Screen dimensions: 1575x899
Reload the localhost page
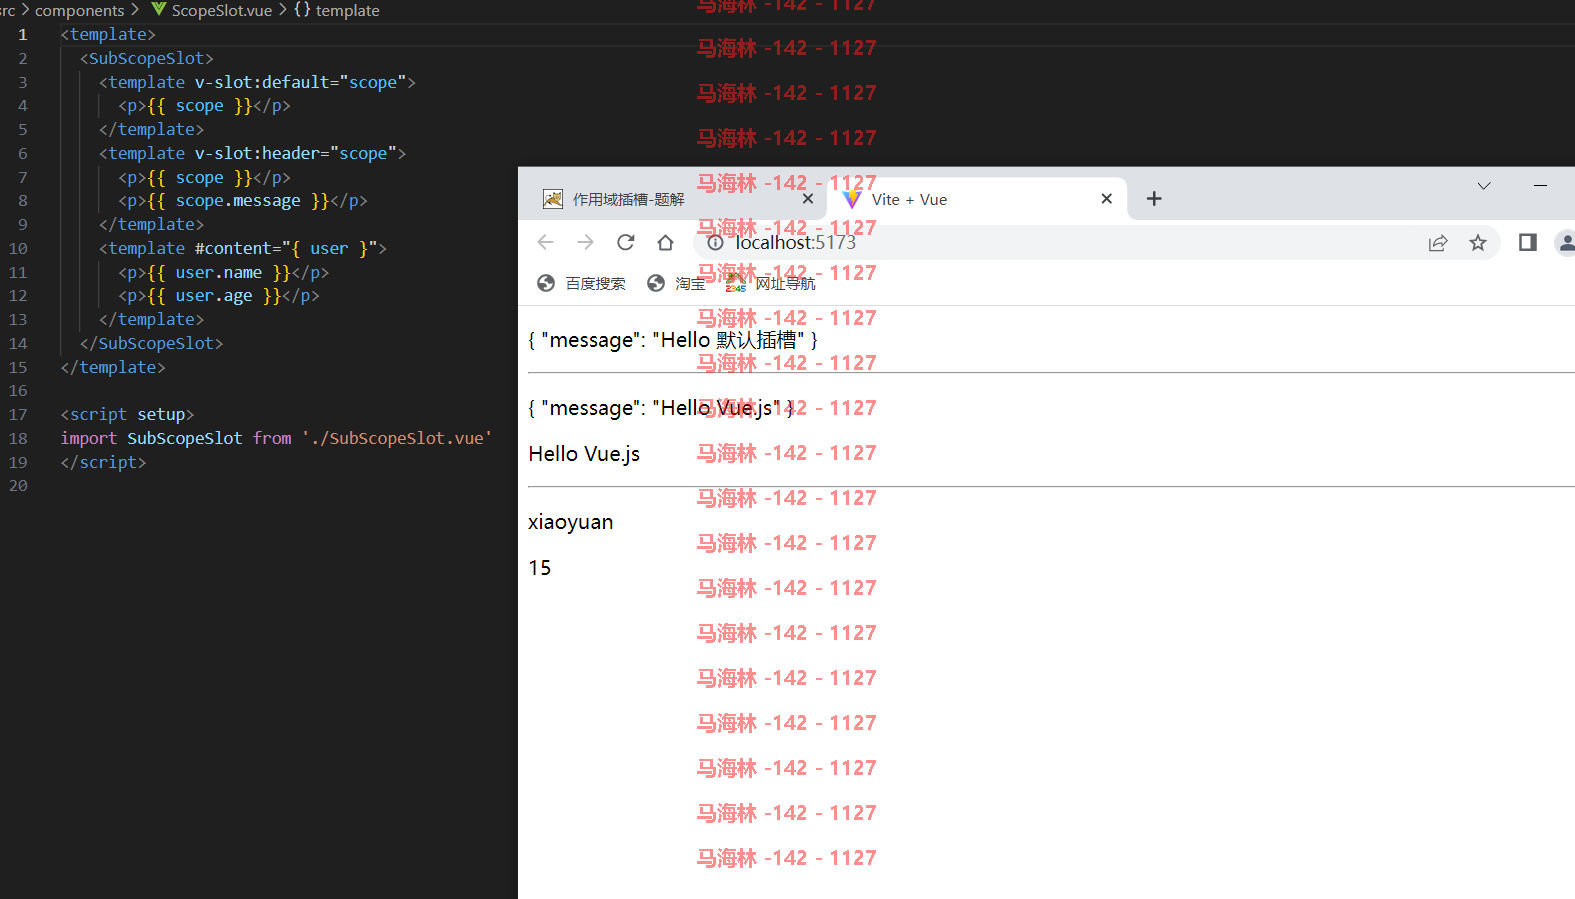[626, 242]
